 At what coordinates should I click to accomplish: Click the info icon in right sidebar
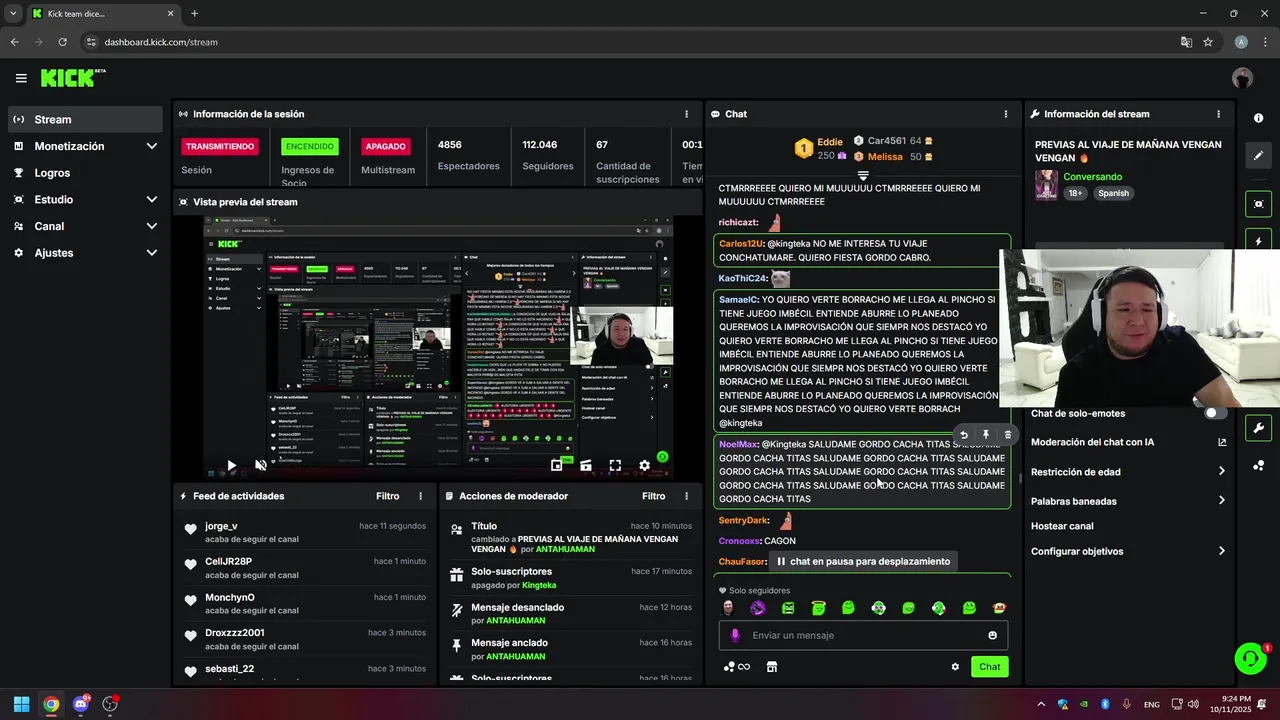pyautogui.click(x=1258, y=118)
